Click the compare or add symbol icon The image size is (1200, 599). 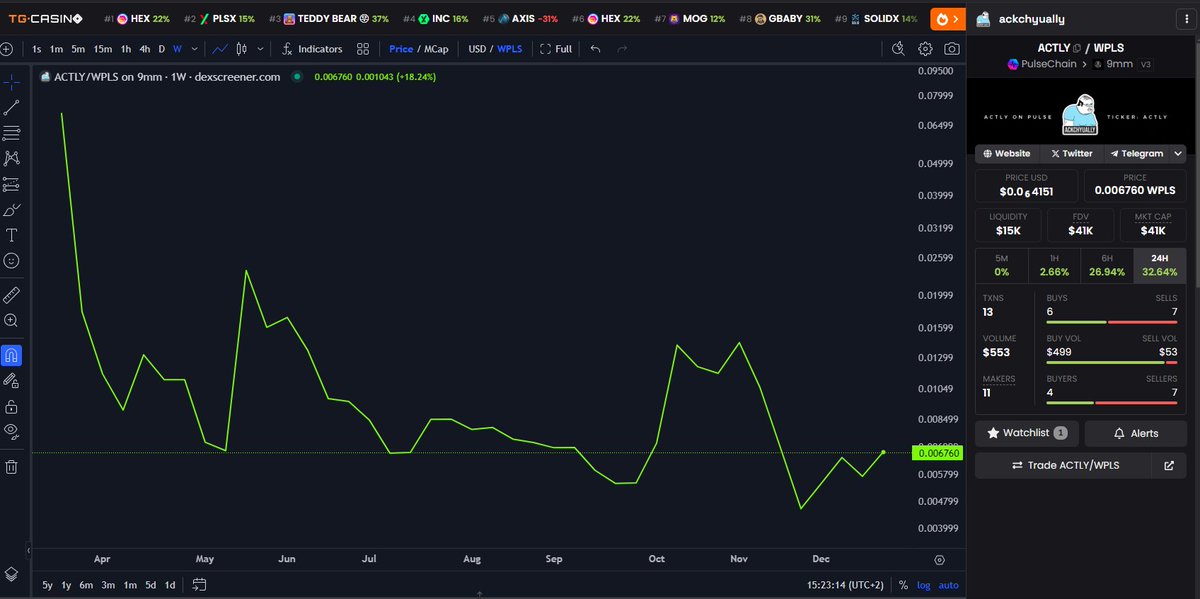[7, 49]
